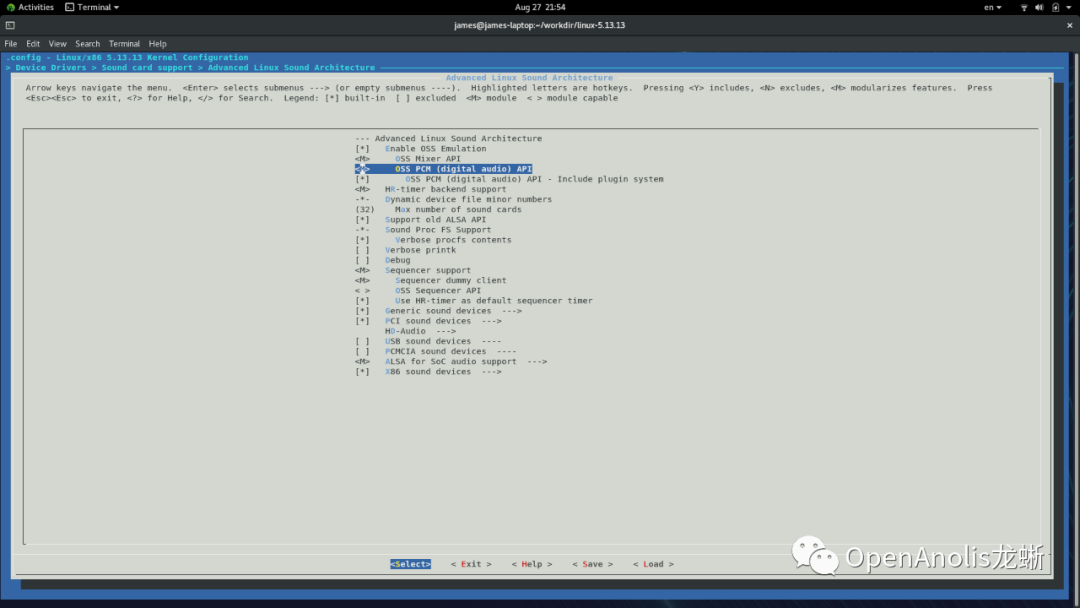The image size is (1080, 608).
Task: Select Sequencer support entry
Action: pos(413,270)
